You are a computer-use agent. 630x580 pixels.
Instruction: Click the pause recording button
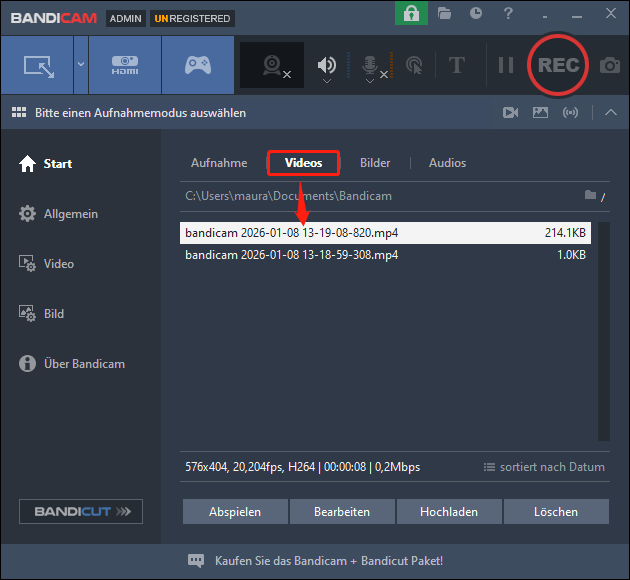pyautogui.click(x=506, y=65)
